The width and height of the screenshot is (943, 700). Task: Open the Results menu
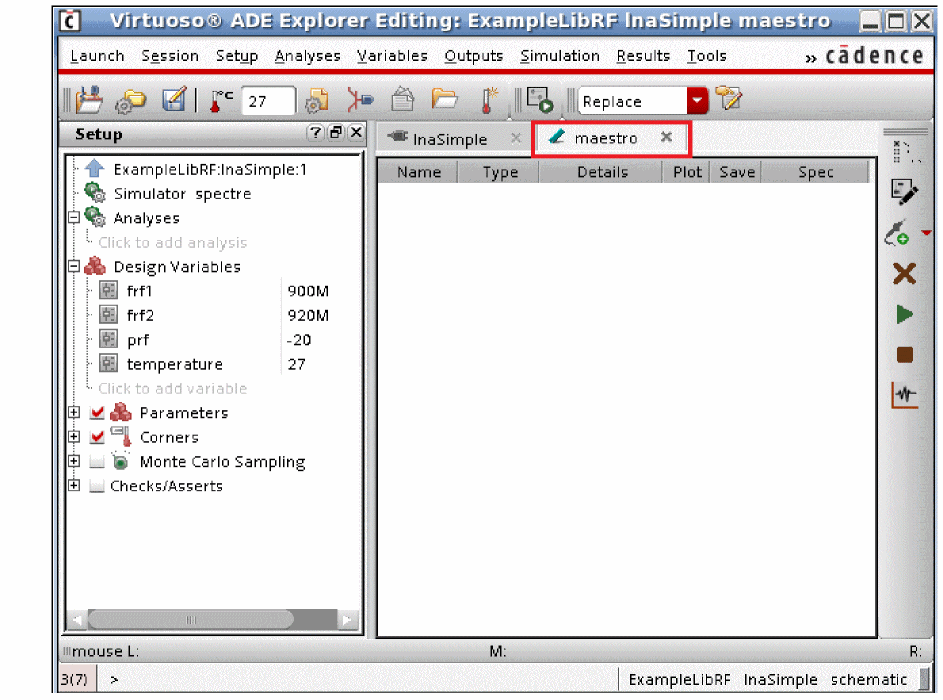coord(643,56)
